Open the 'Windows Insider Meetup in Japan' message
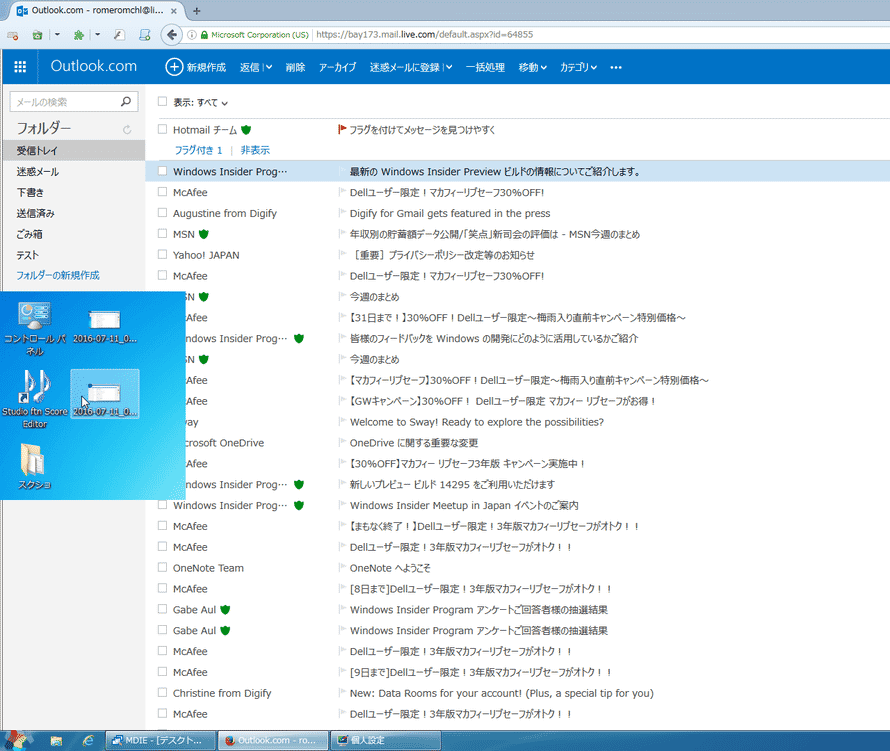Screen dimensions: 890x751 [x=464, y=505]
